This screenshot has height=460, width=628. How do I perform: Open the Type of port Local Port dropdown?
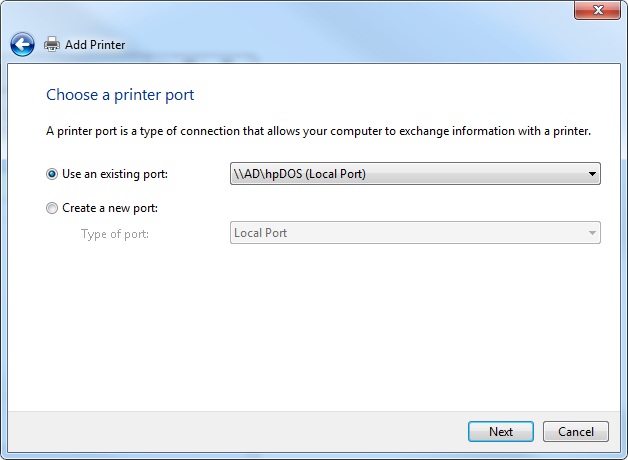pos(415,233)
